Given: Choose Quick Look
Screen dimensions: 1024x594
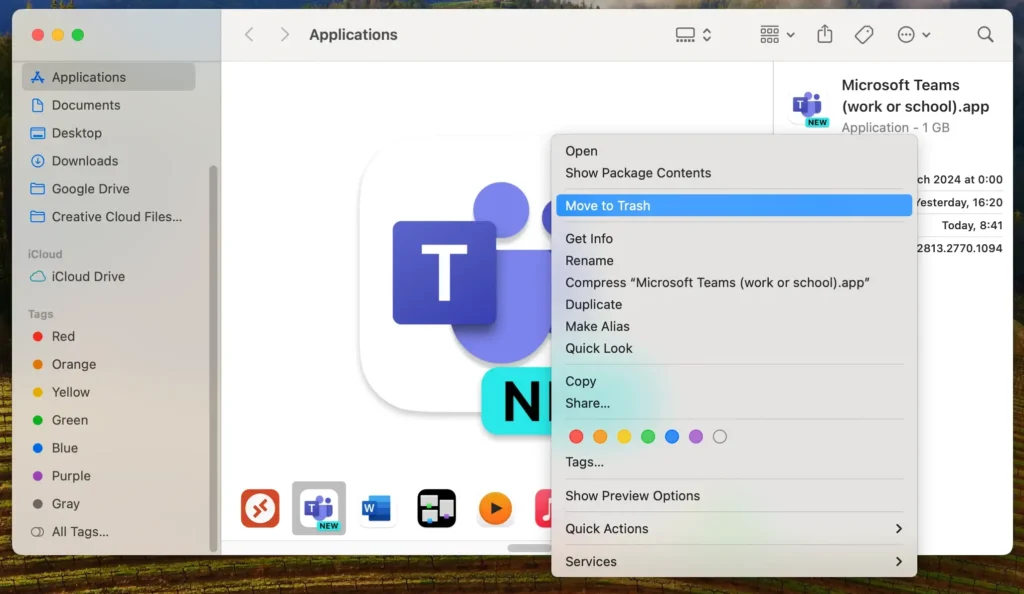Looking at the screenshot, I should pos(734,349).
